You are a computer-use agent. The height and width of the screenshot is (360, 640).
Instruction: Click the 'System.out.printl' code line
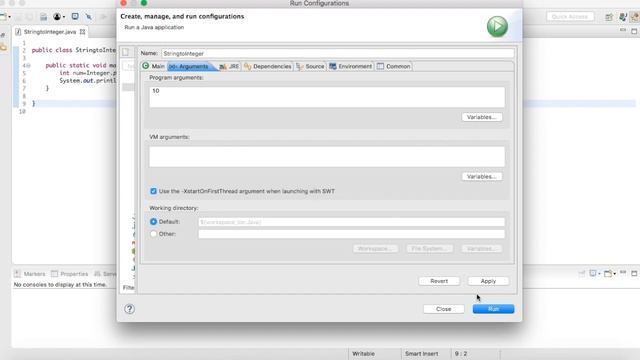tap(88, 81)
